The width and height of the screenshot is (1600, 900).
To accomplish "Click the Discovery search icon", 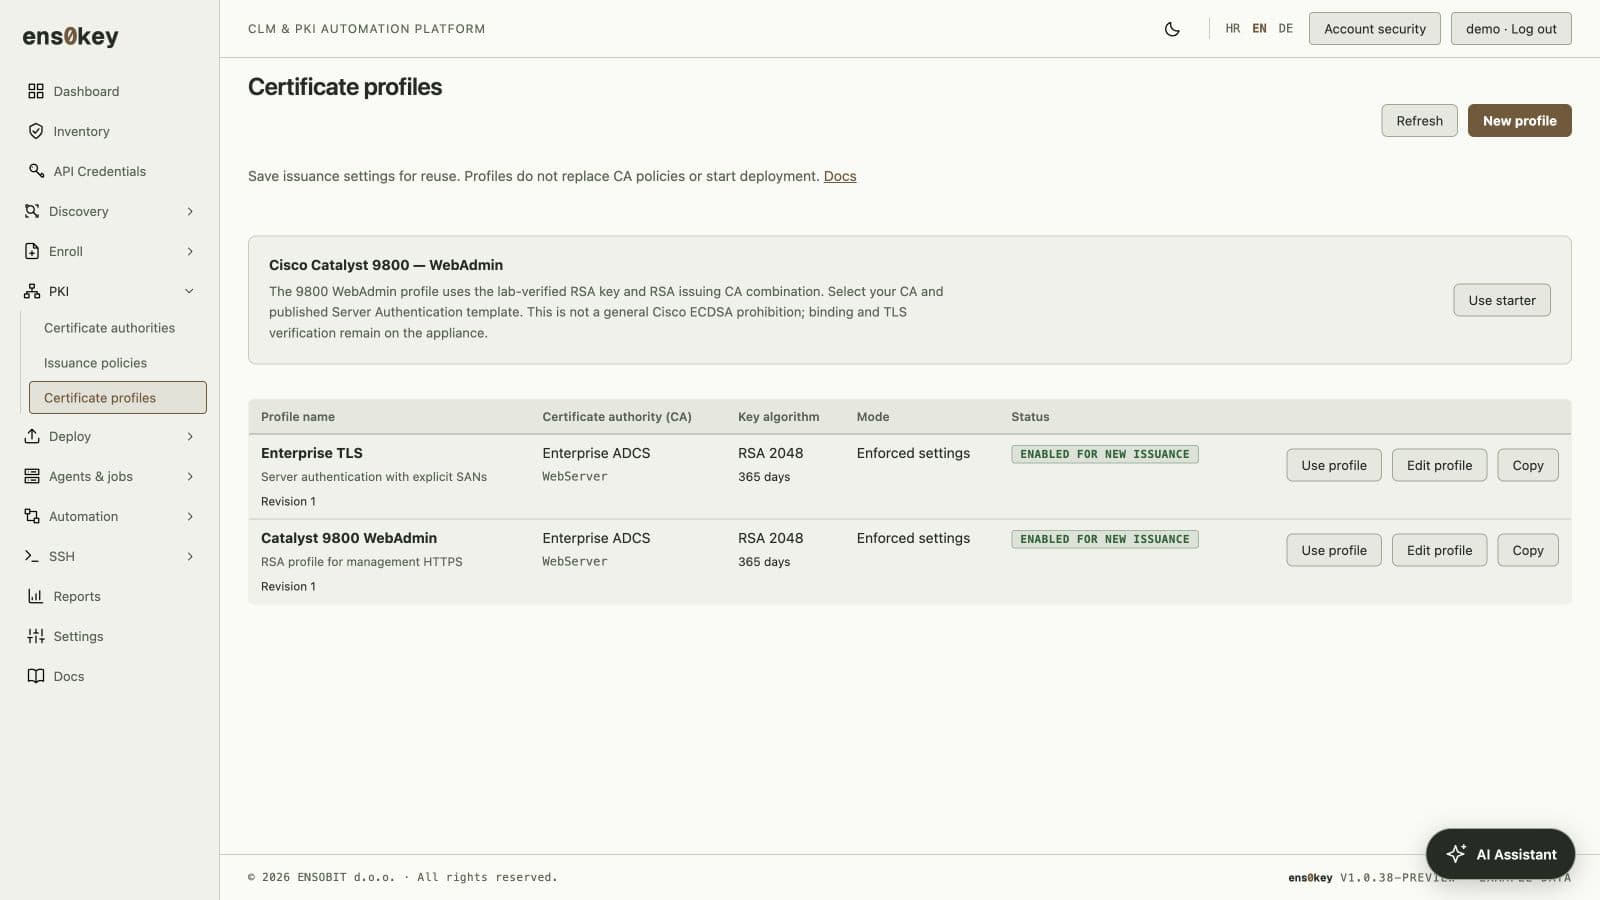I will (x=32, y=211).
